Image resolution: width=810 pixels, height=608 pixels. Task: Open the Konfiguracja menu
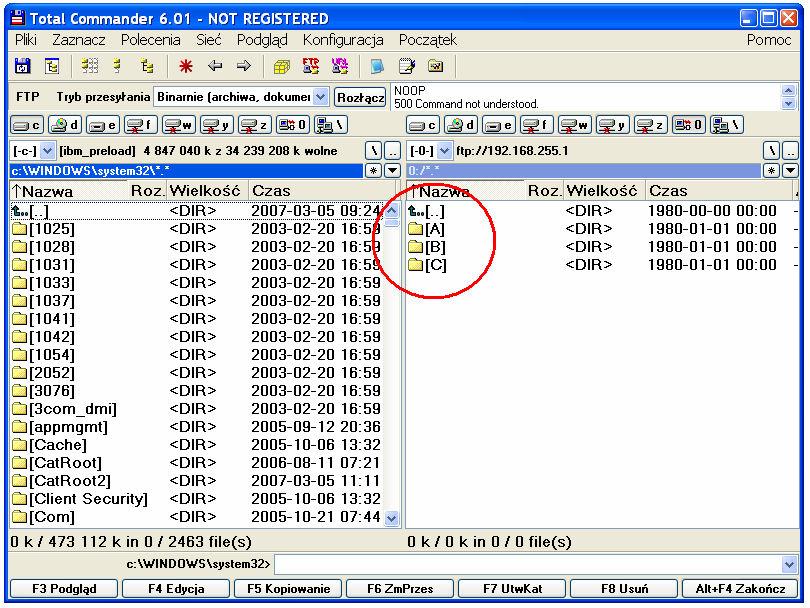(x=343, y=40)
